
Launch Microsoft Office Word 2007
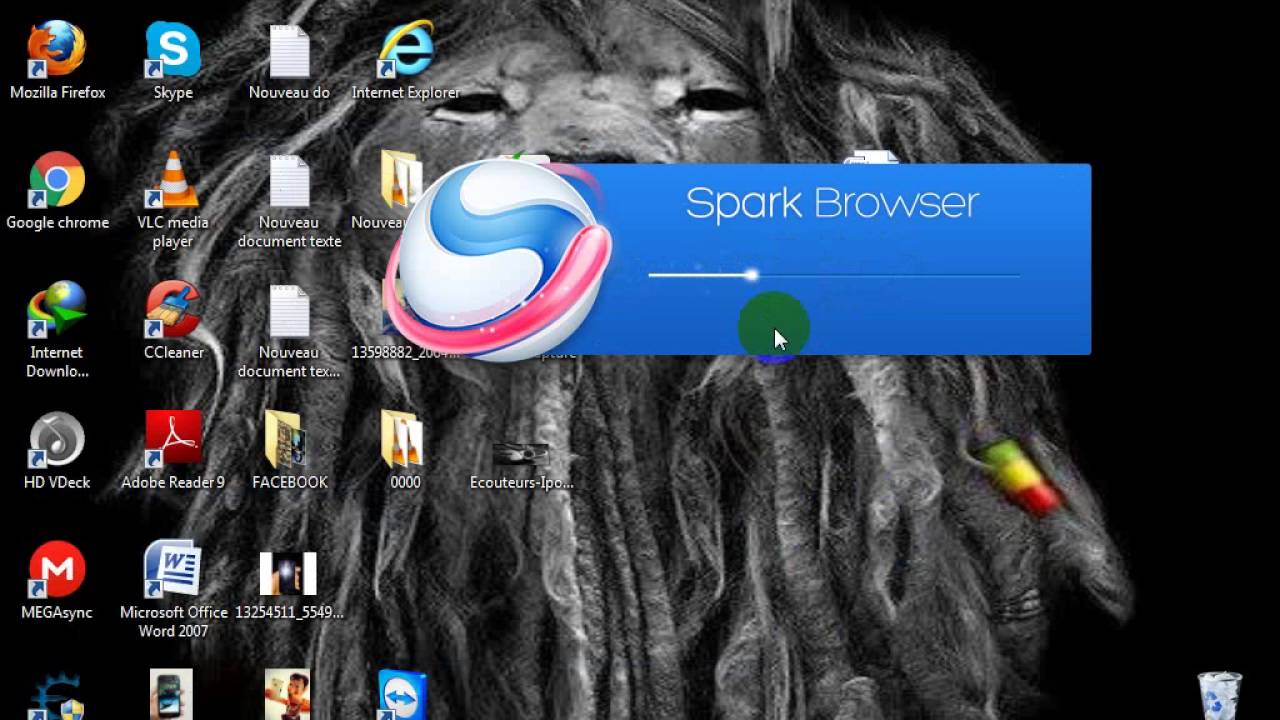171,570
